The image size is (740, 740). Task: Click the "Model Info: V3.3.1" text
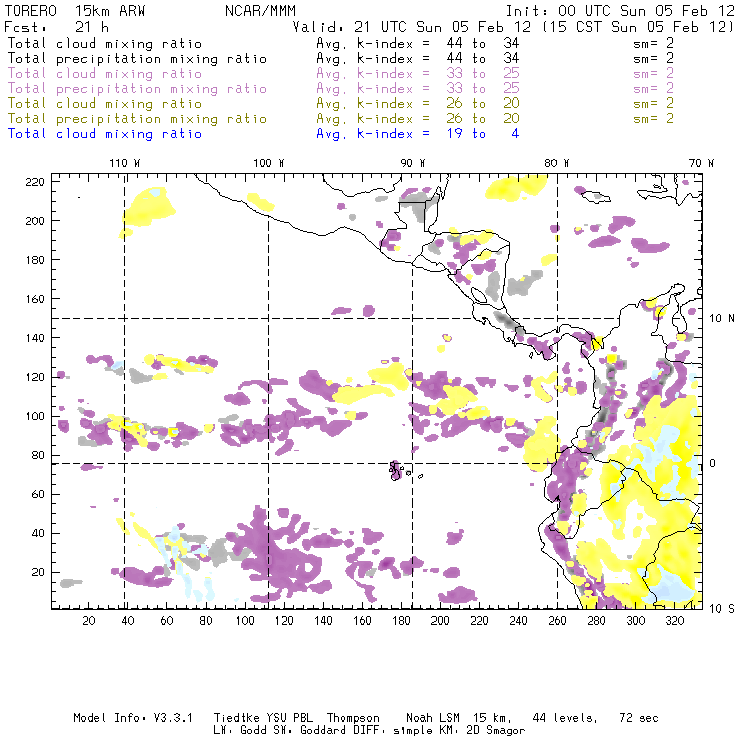coord(133,718)
